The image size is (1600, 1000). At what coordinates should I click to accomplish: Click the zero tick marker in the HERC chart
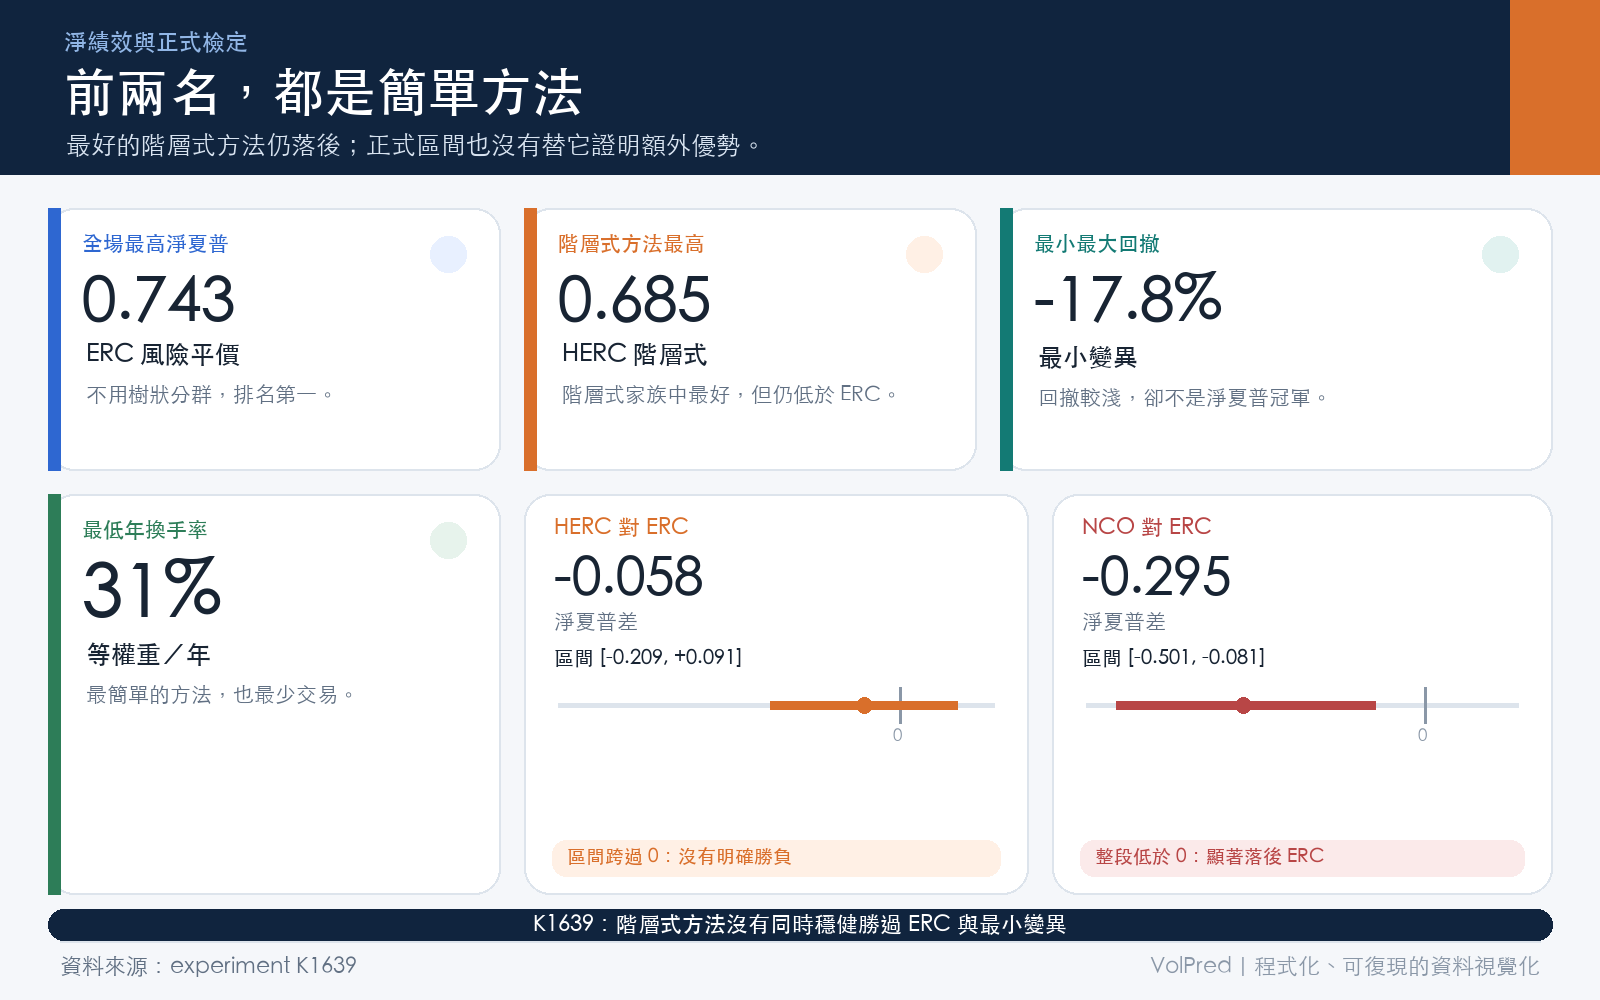900,705
